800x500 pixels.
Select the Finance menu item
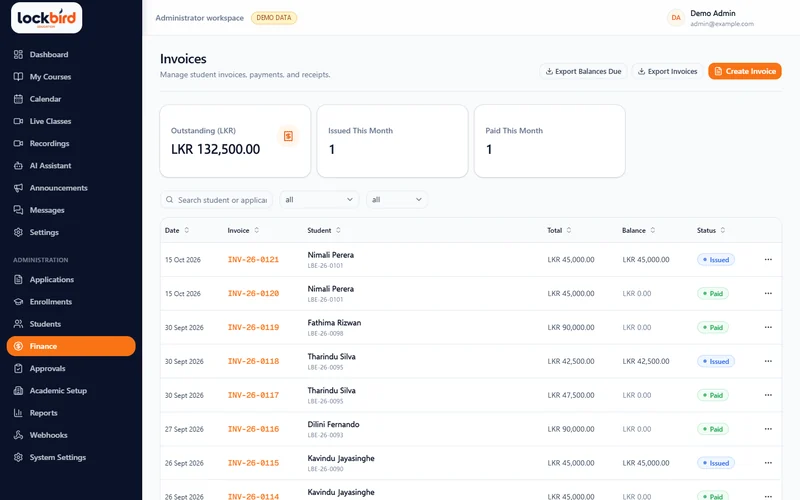pyautogui.click(x=71, y=346)
